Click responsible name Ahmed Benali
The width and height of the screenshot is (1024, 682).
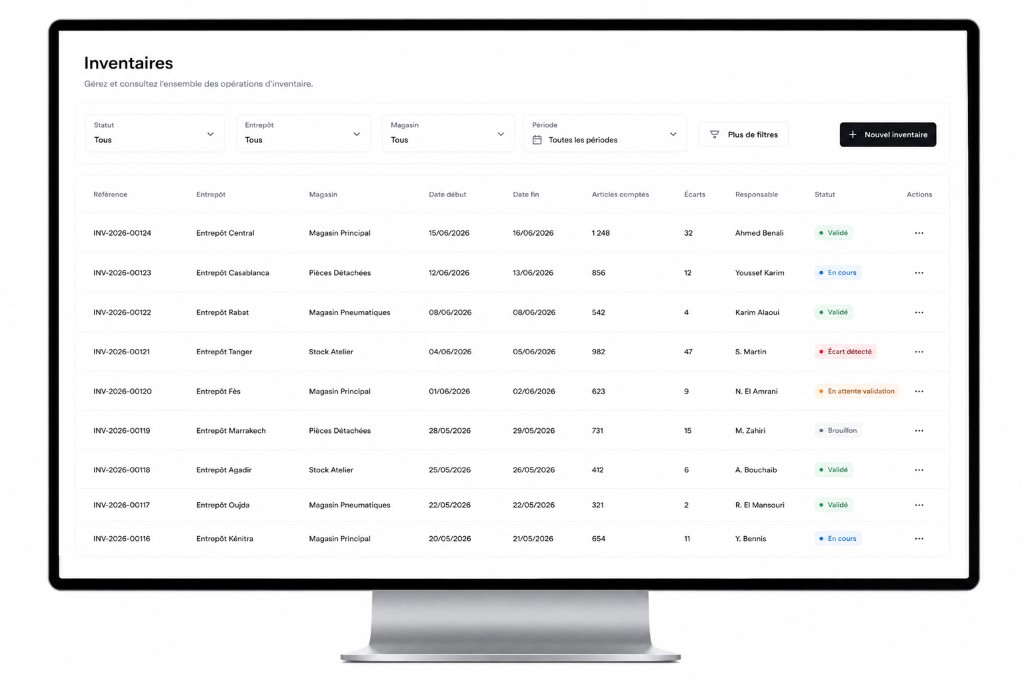[759, 233]
